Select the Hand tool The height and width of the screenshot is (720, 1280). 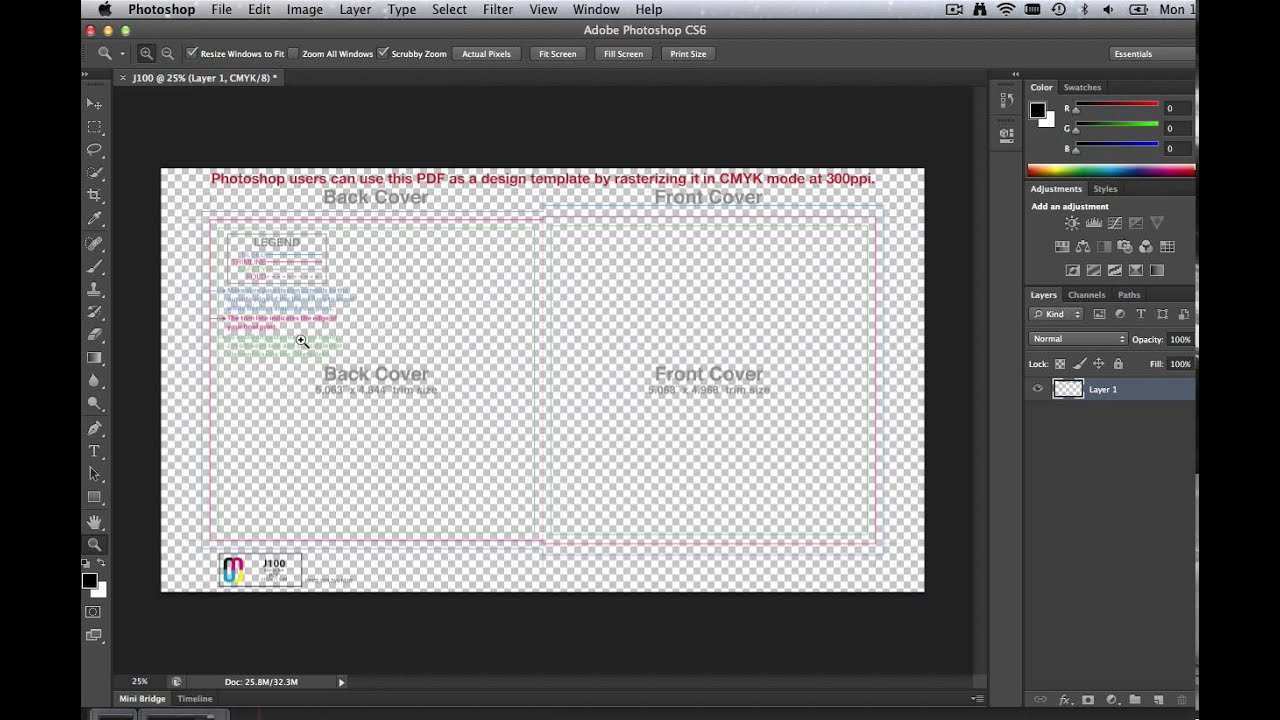(94, 522)
